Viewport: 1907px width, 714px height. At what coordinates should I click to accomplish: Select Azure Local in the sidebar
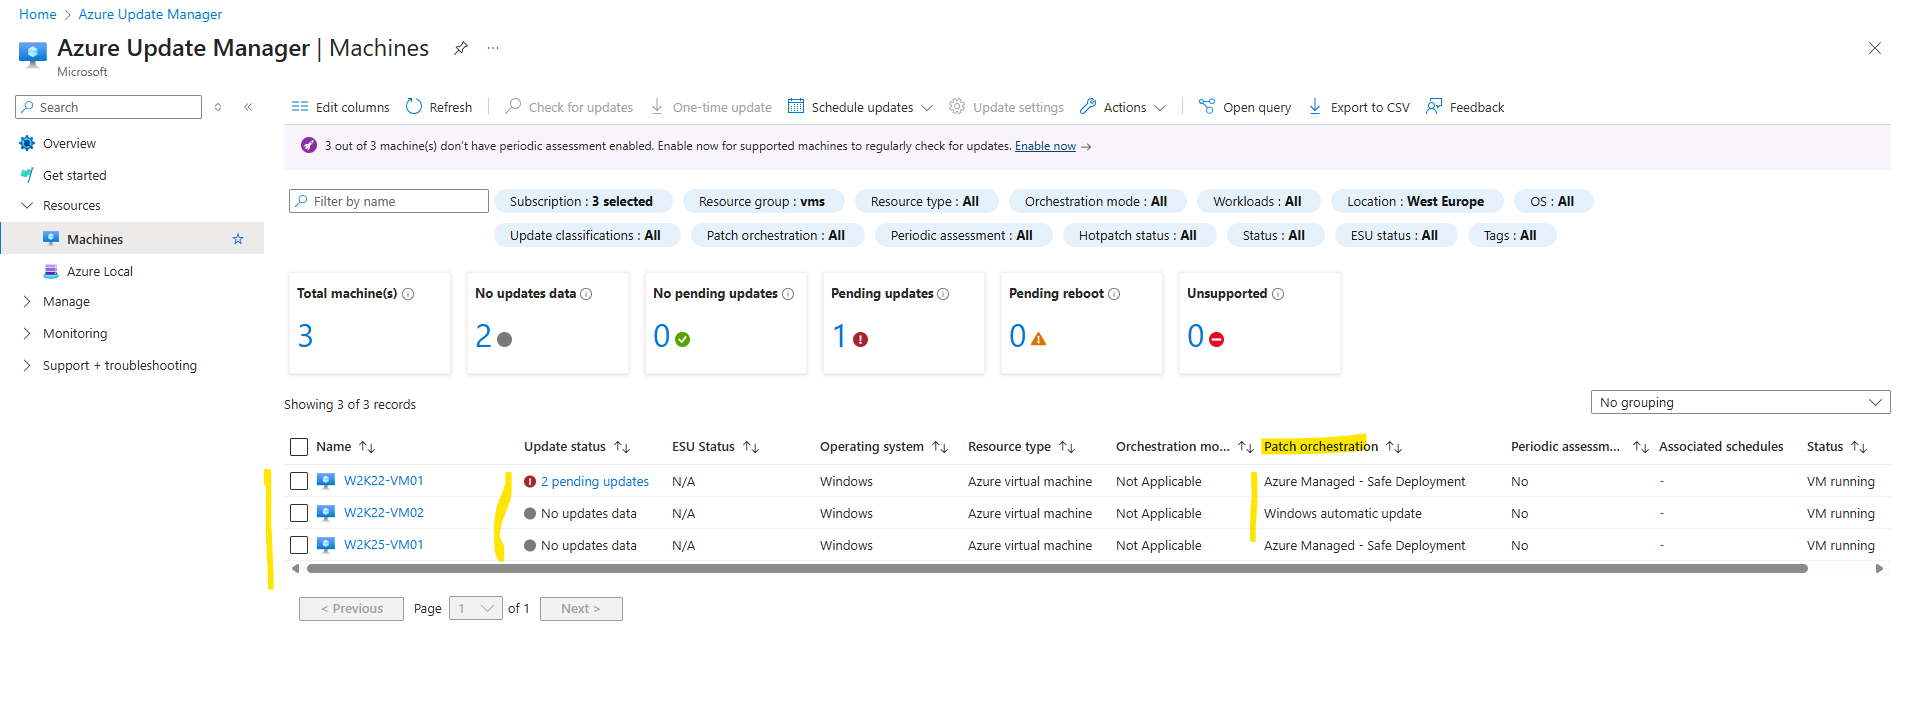(x=99, y=271)
